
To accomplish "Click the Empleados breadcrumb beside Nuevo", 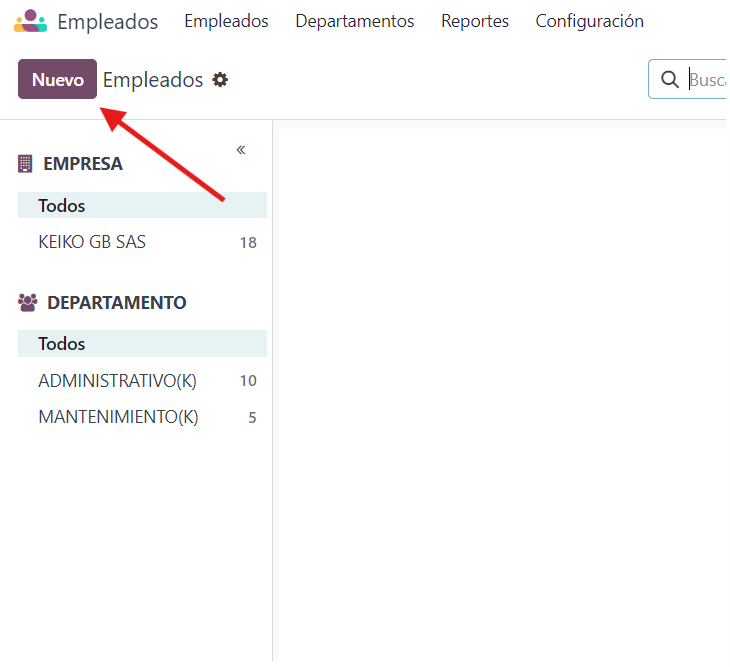I will pyautogui.click(x=153, y=80).
